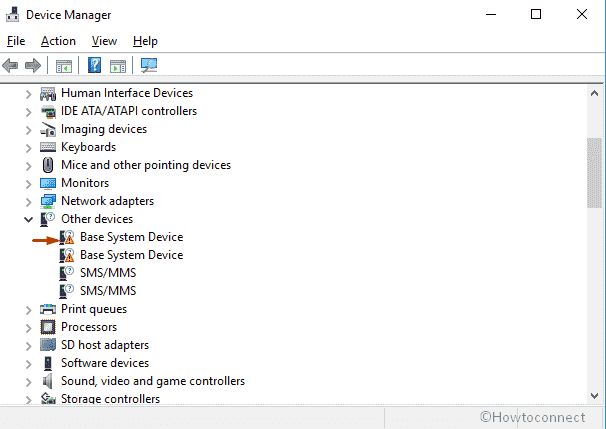Select the Other devices label
The height and width of the screenshot is (429, 606).
click(x=97, y=219)
